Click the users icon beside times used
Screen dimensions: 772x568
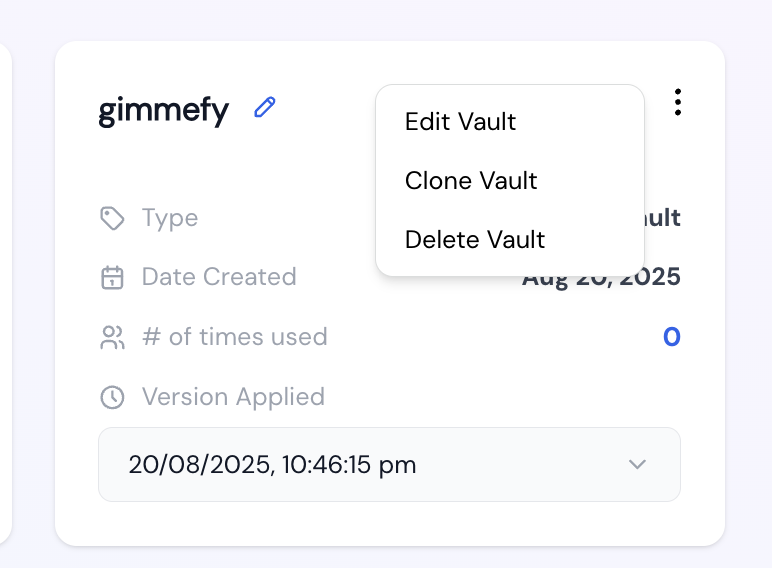tap(112, 337)
